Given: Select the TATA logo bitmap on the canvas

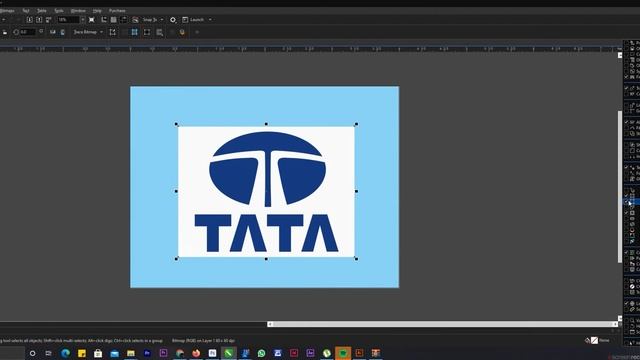Looking at the screenshot, I should point(266,191).
